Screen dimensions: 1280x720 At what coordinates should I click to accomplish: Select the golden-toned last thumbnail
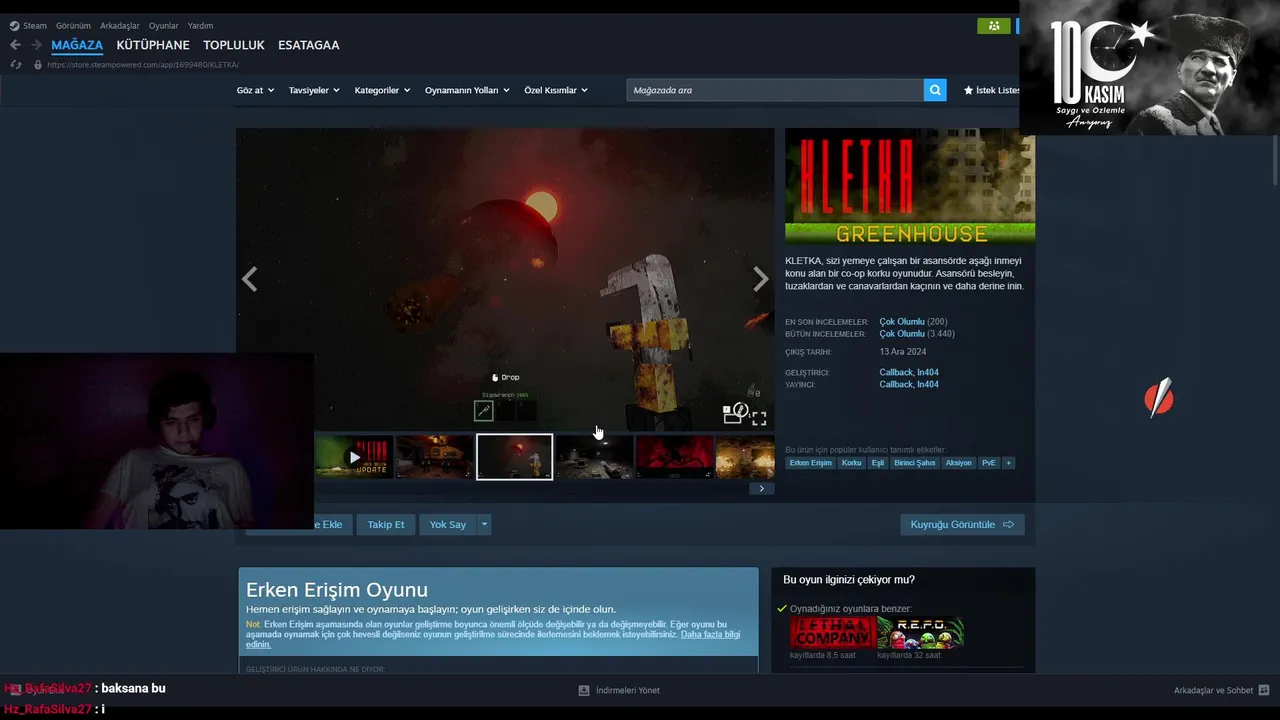[x=745, y=457]
